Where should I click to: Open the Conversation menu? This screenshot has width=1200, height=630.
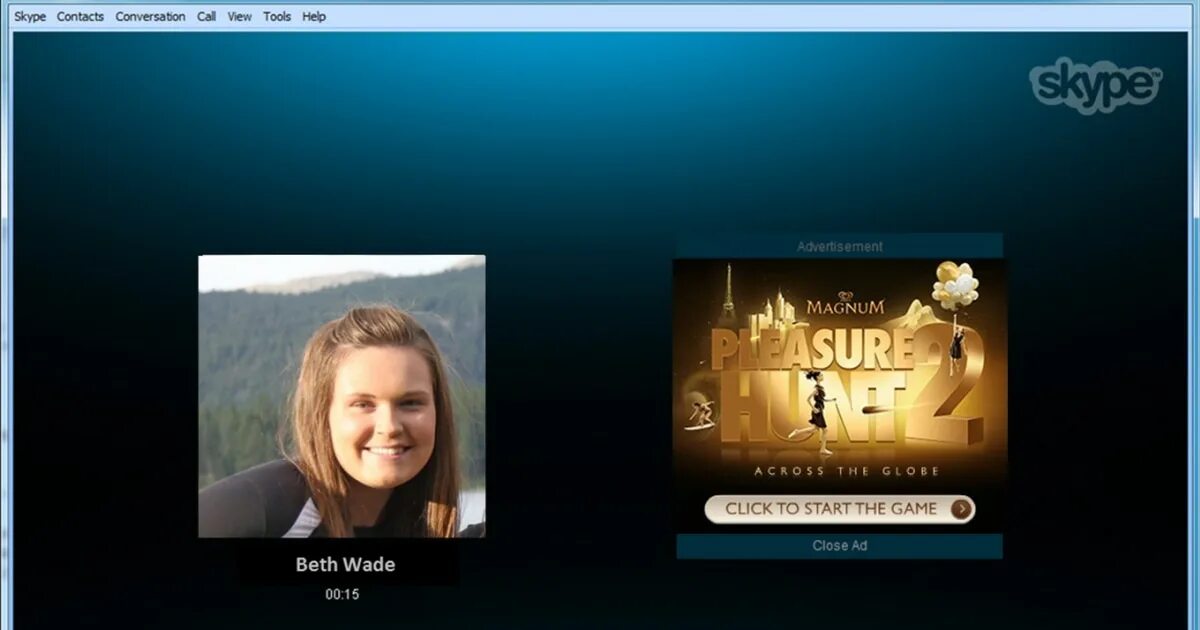[150, 16]
